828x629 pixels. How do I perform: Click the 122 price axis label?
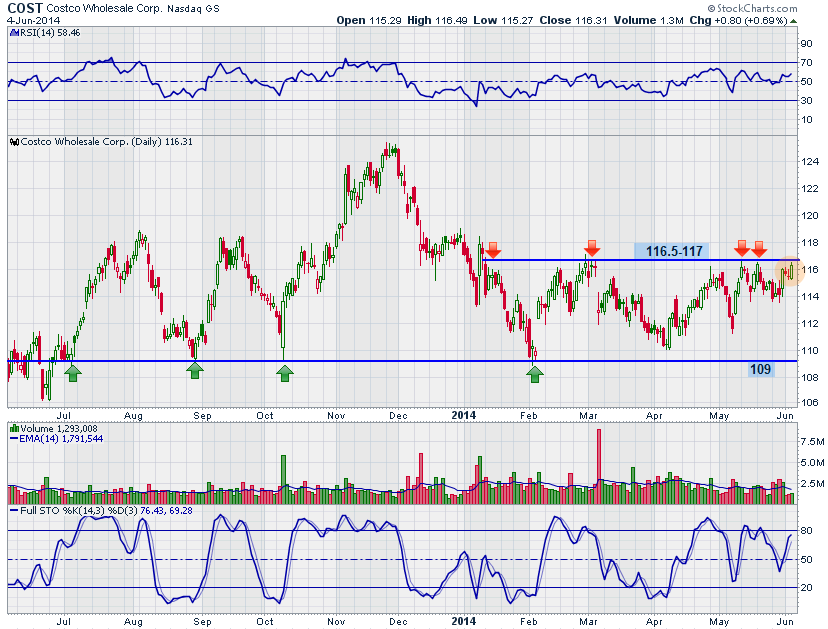(810, 189)
